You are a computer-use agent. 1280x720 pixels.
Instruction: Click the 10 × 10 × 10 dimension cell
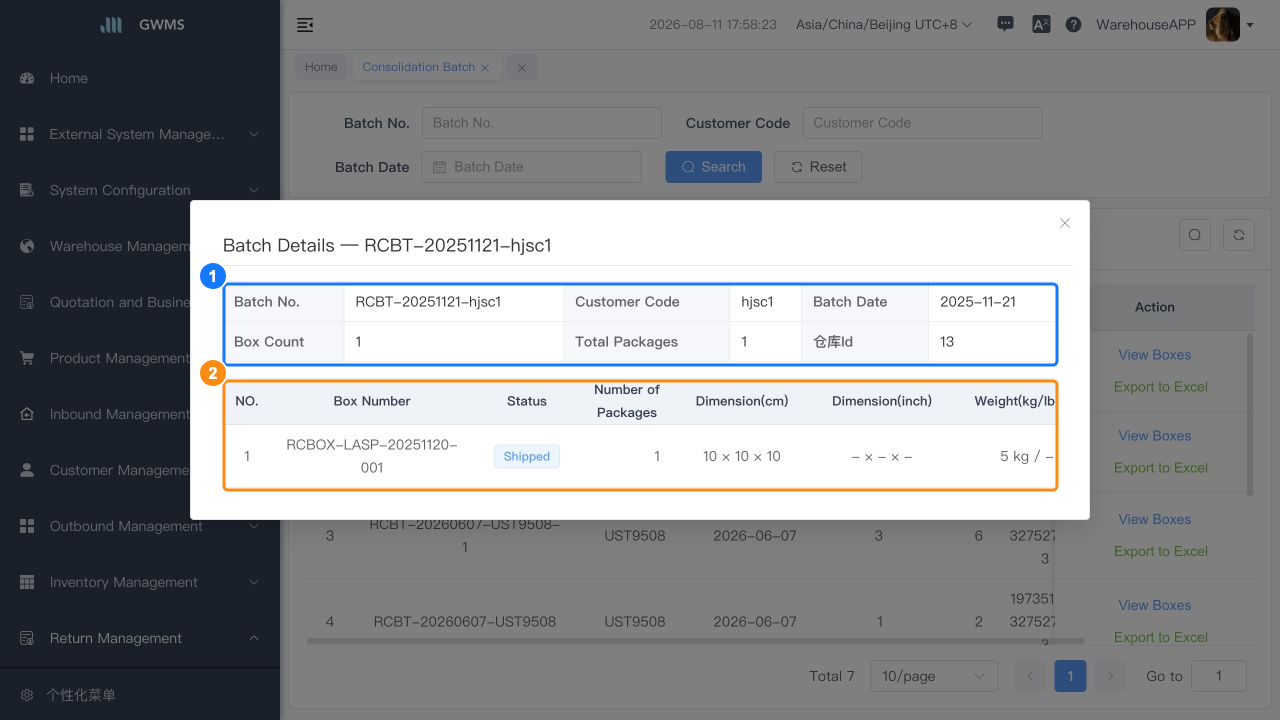pos(742,456)
